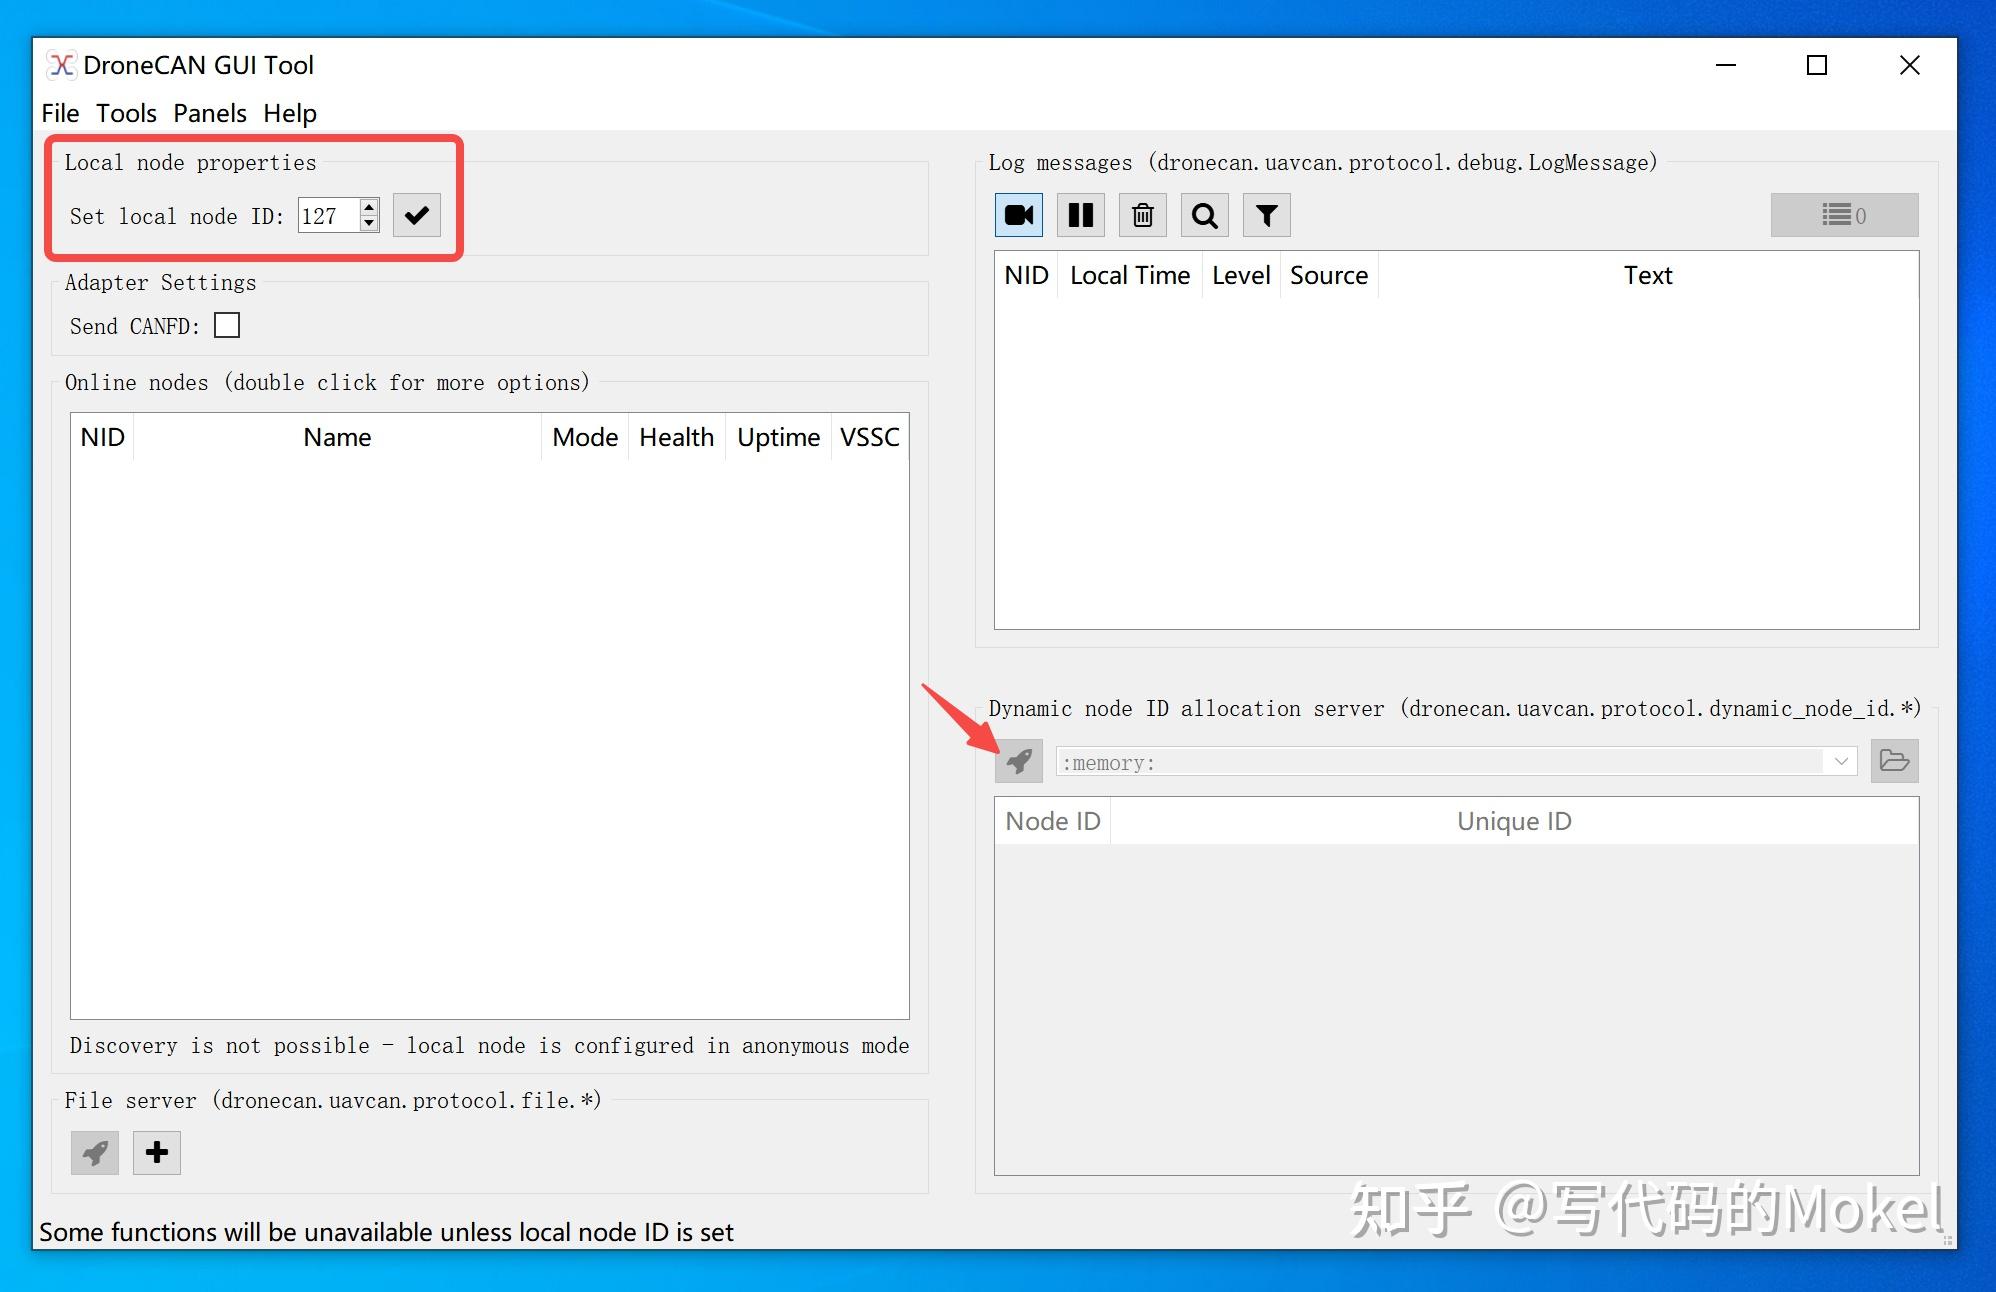Open the File menu
1996x1292 pixels.
(x=60, y=113)
